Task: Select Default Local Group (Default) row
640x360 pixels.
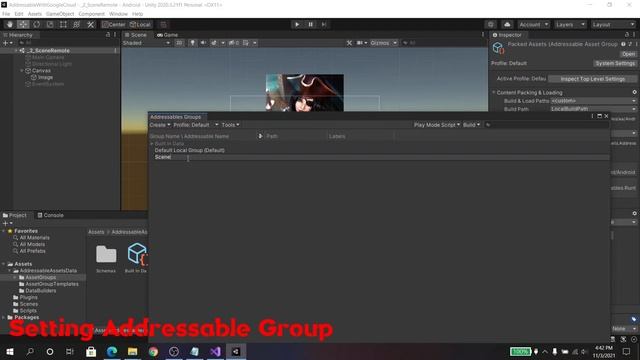Action: click(x=380, y=150)
